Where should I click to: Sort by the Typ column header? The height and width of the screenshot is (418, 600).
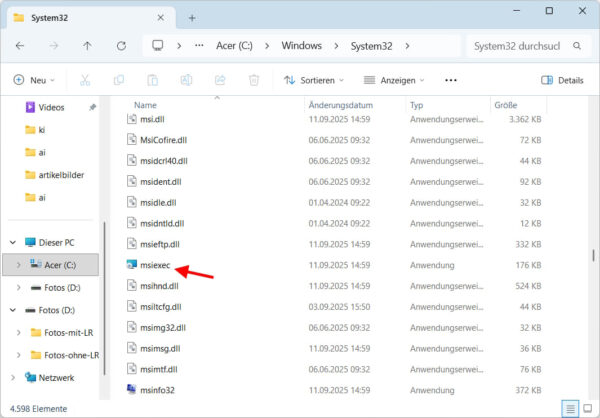416,105
